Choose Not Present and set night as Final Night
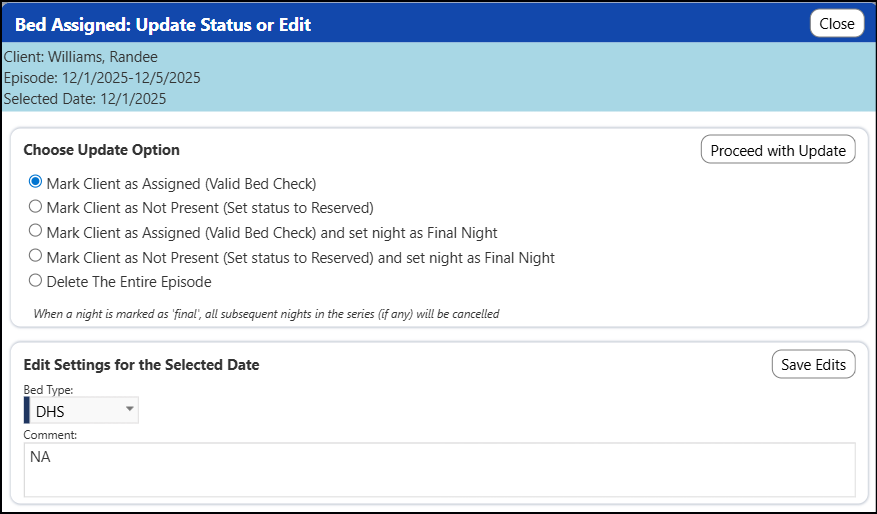The image size is (877, 514). pyautogui.click(x=35, y=256)
